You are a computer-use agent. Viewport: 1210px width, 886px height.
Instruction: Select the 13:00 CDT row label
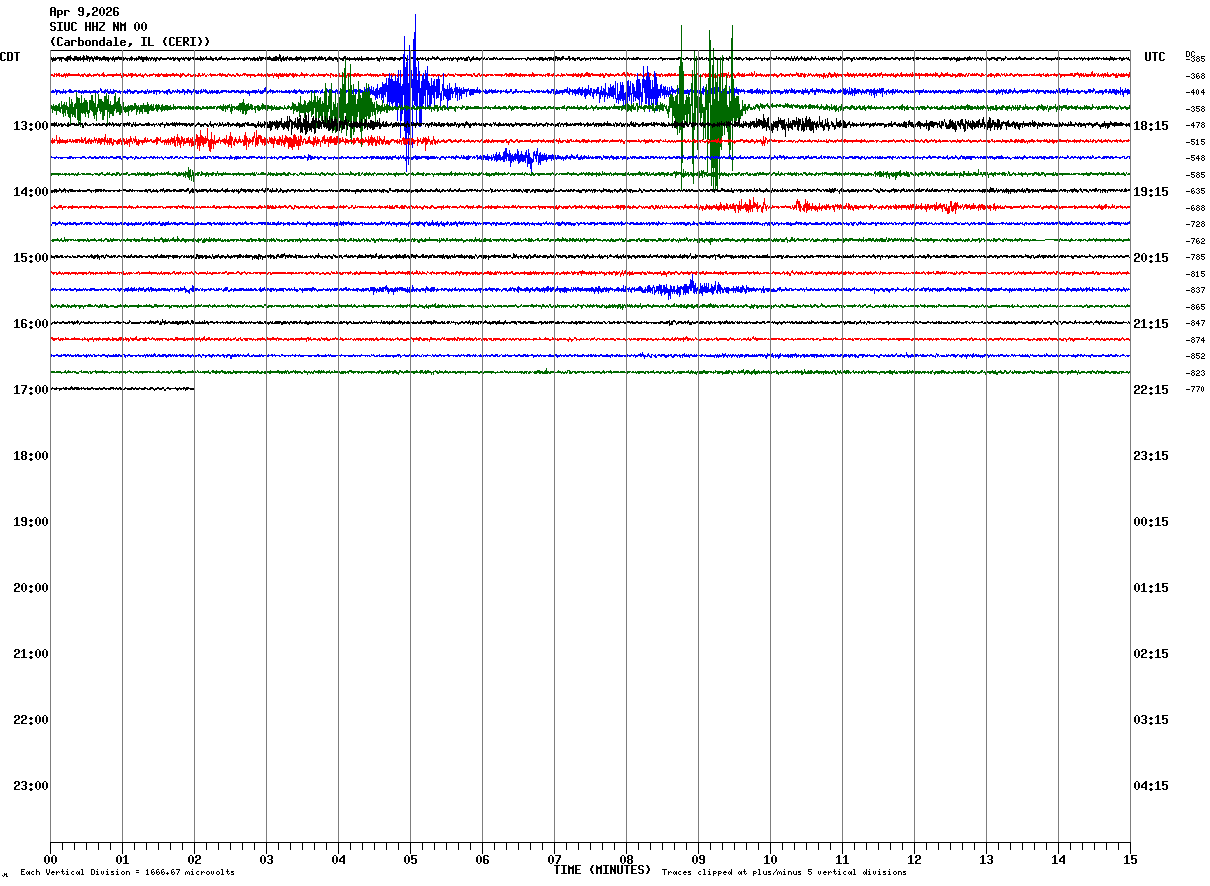[x=31, y=126]
